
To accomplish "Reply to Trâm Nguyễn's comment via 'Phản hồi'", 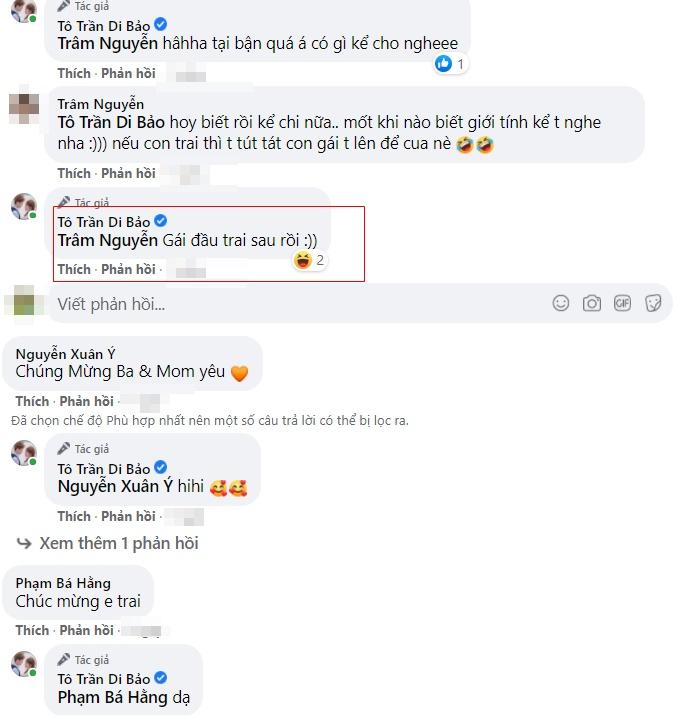I will (x=128, y=173).
